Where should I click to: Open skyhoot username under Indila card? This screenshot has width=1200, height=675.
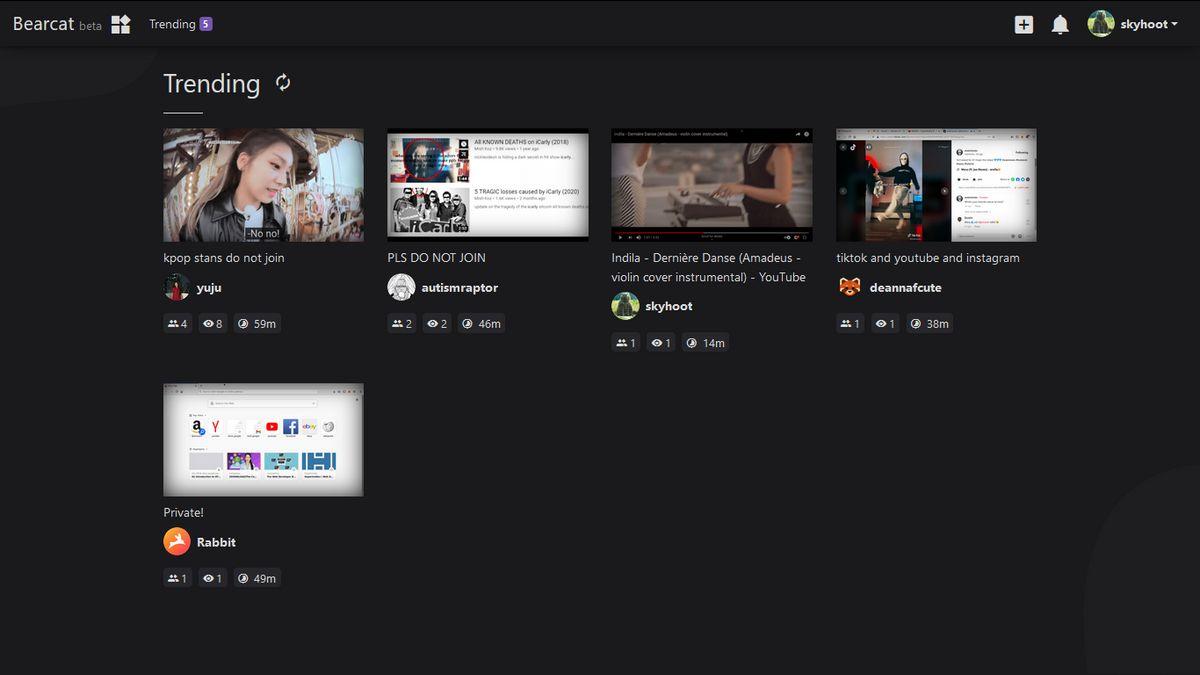point(669,307)
